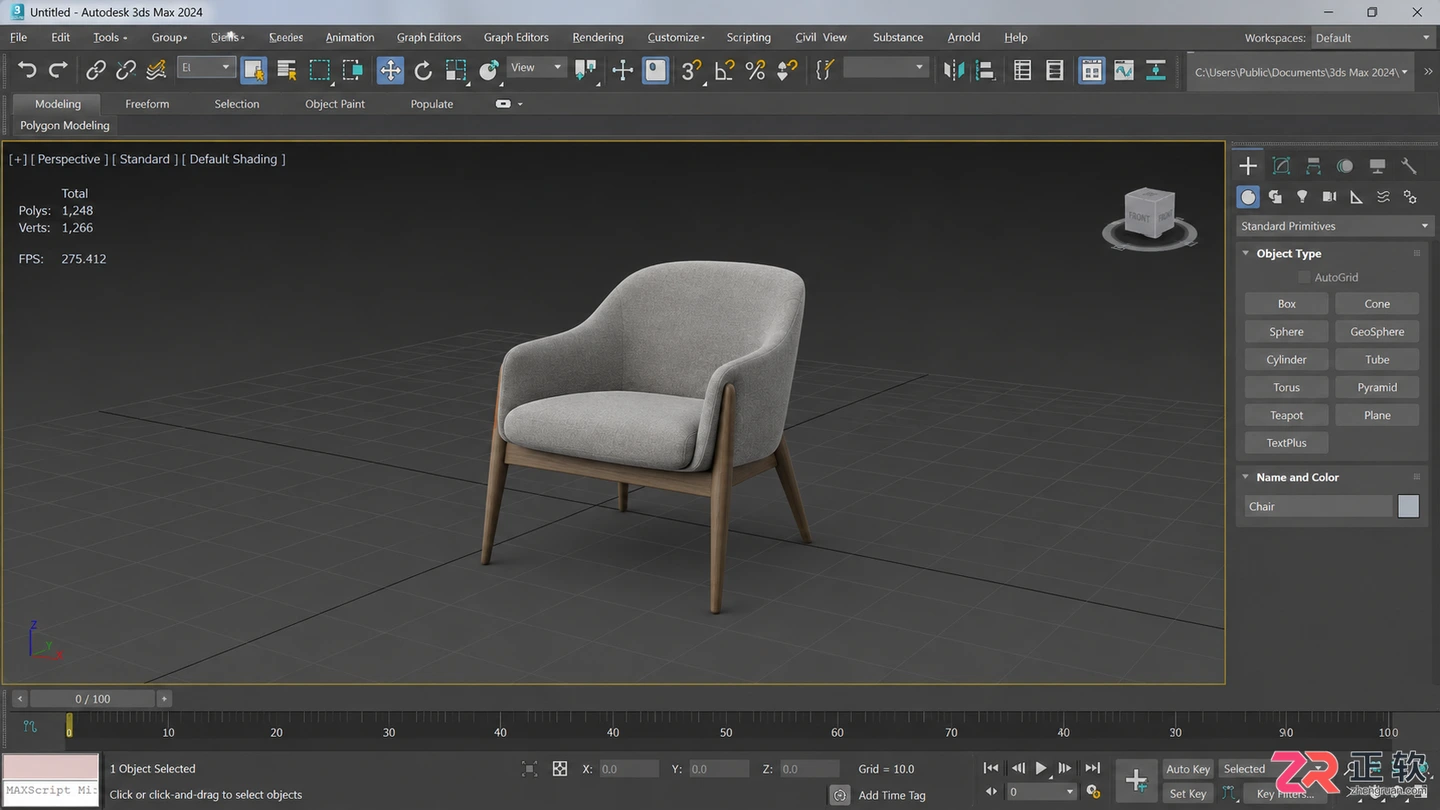This screenshot has height=810, width=1440.
Task: Click the Mirror tool icon
Action: 954,70
